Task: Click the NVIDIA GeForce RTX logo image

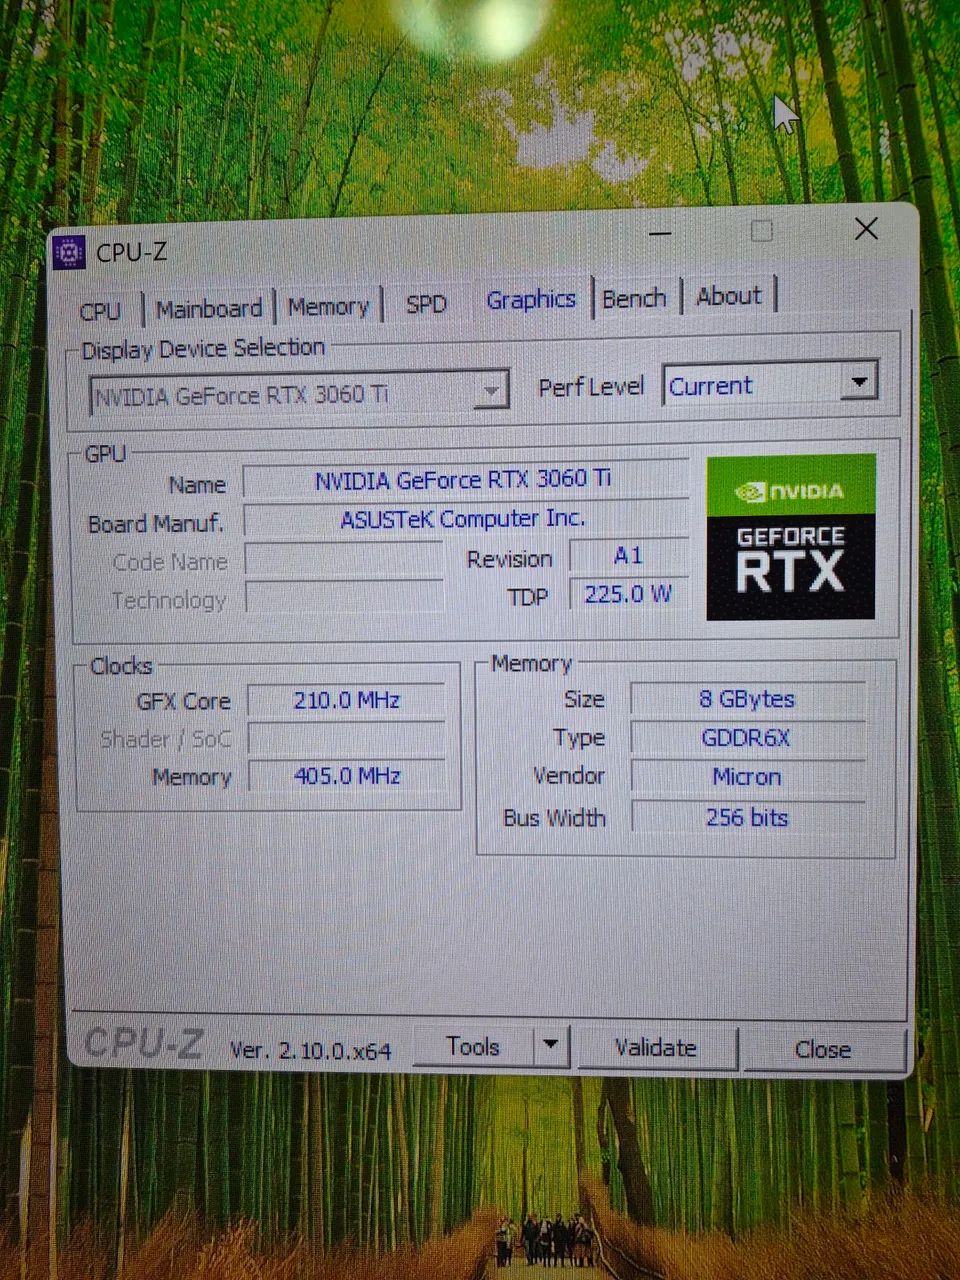Action: [791, 537]
